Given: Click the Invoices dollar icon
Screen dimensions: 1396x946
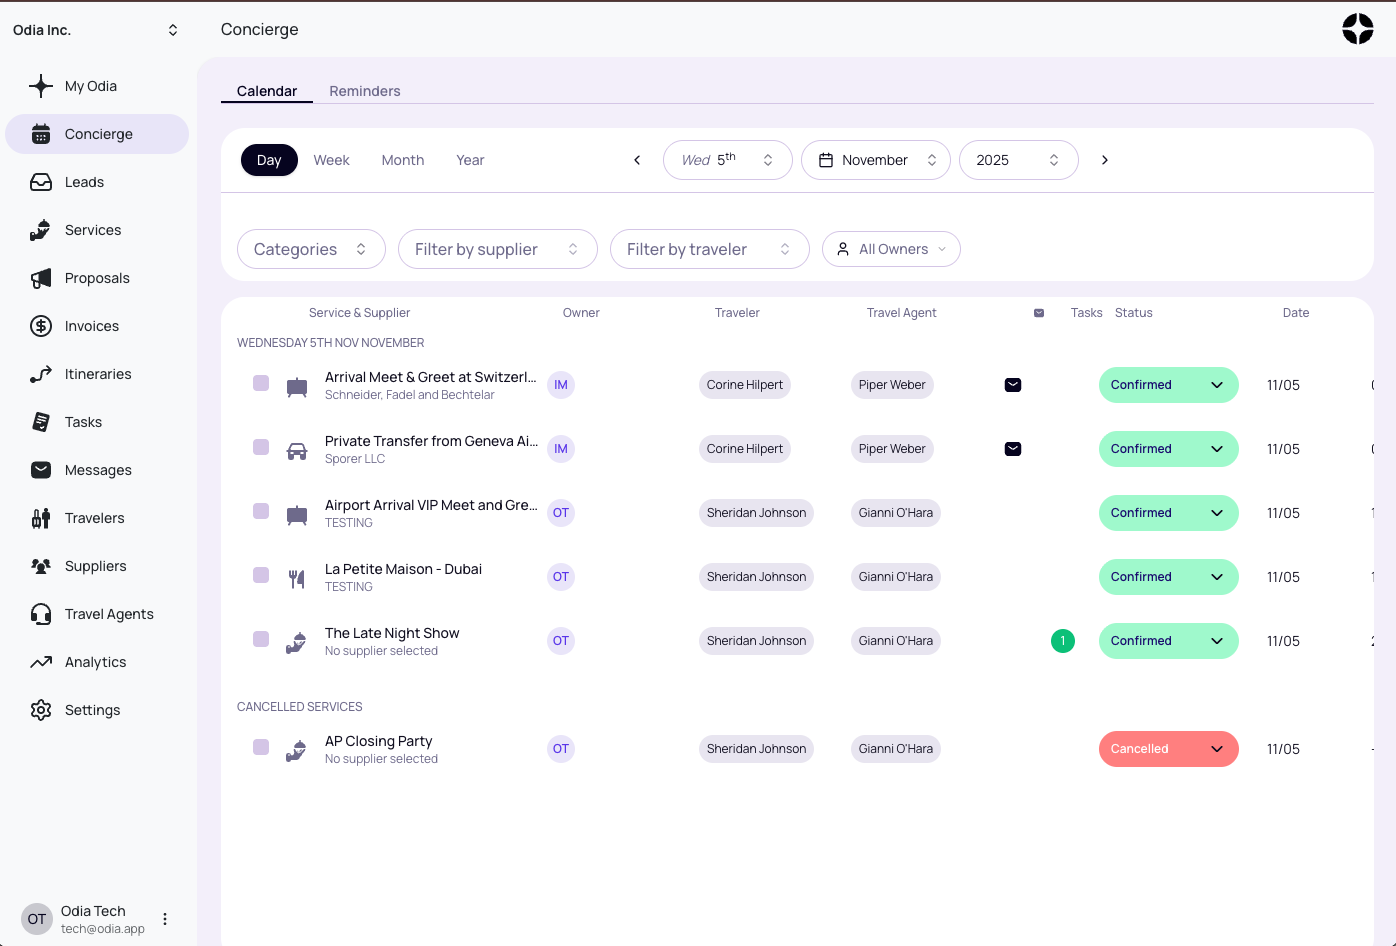Looking at the screenshot, I should pyautogui.click(x=41, y=326).
